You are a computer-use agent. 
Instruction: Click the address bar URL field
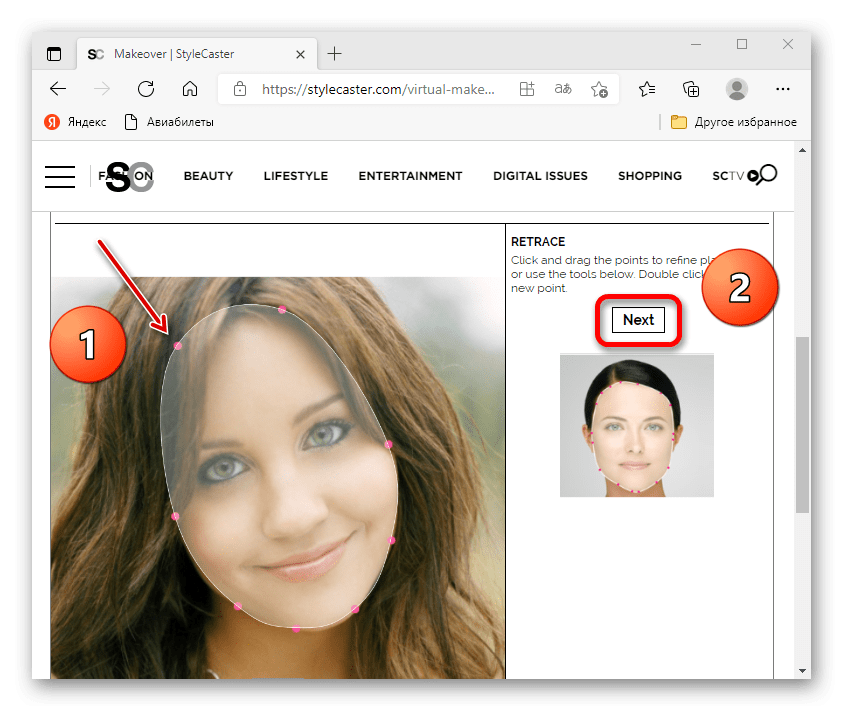click(377, 89)
